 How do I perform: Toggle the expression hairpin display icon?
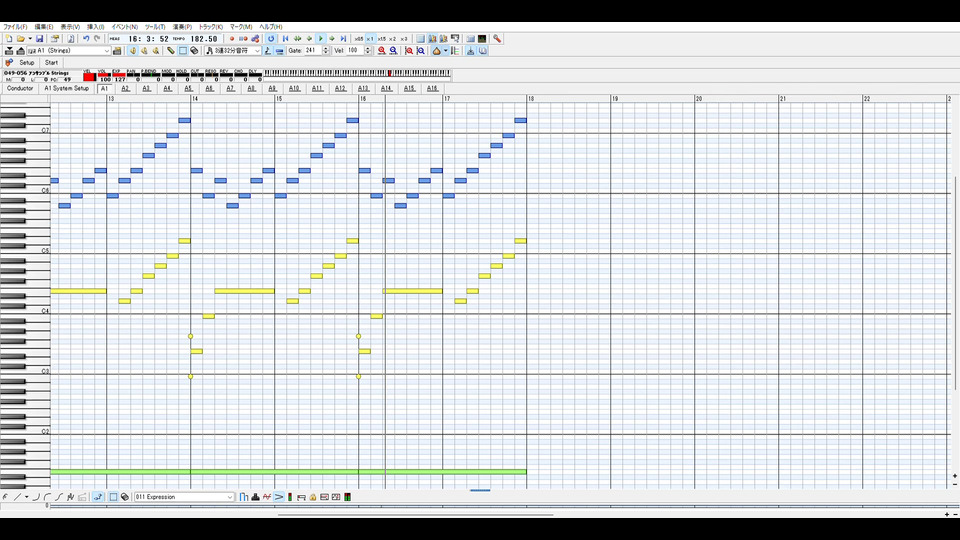(279, 497)
